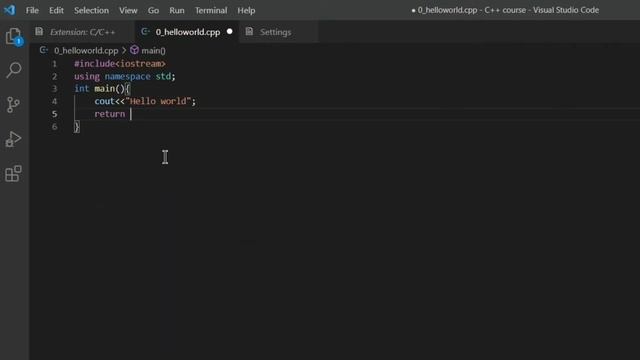Click the 'std' identifier on line 2
640x360 pixels.
163,76
